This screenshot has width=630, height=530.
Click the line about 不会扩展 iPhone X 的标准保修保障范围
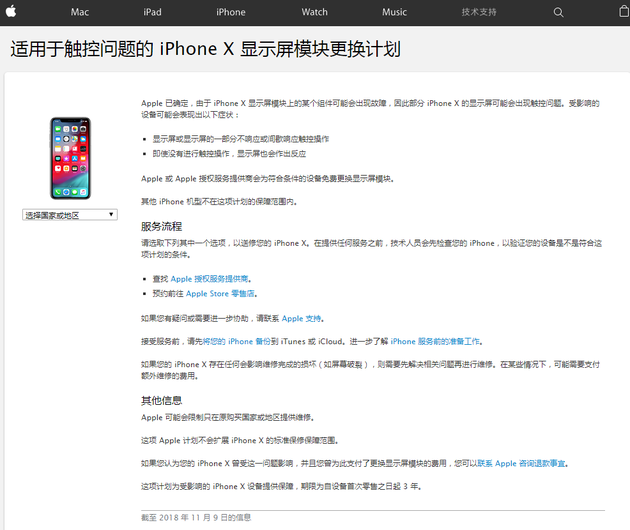point(239,441)
